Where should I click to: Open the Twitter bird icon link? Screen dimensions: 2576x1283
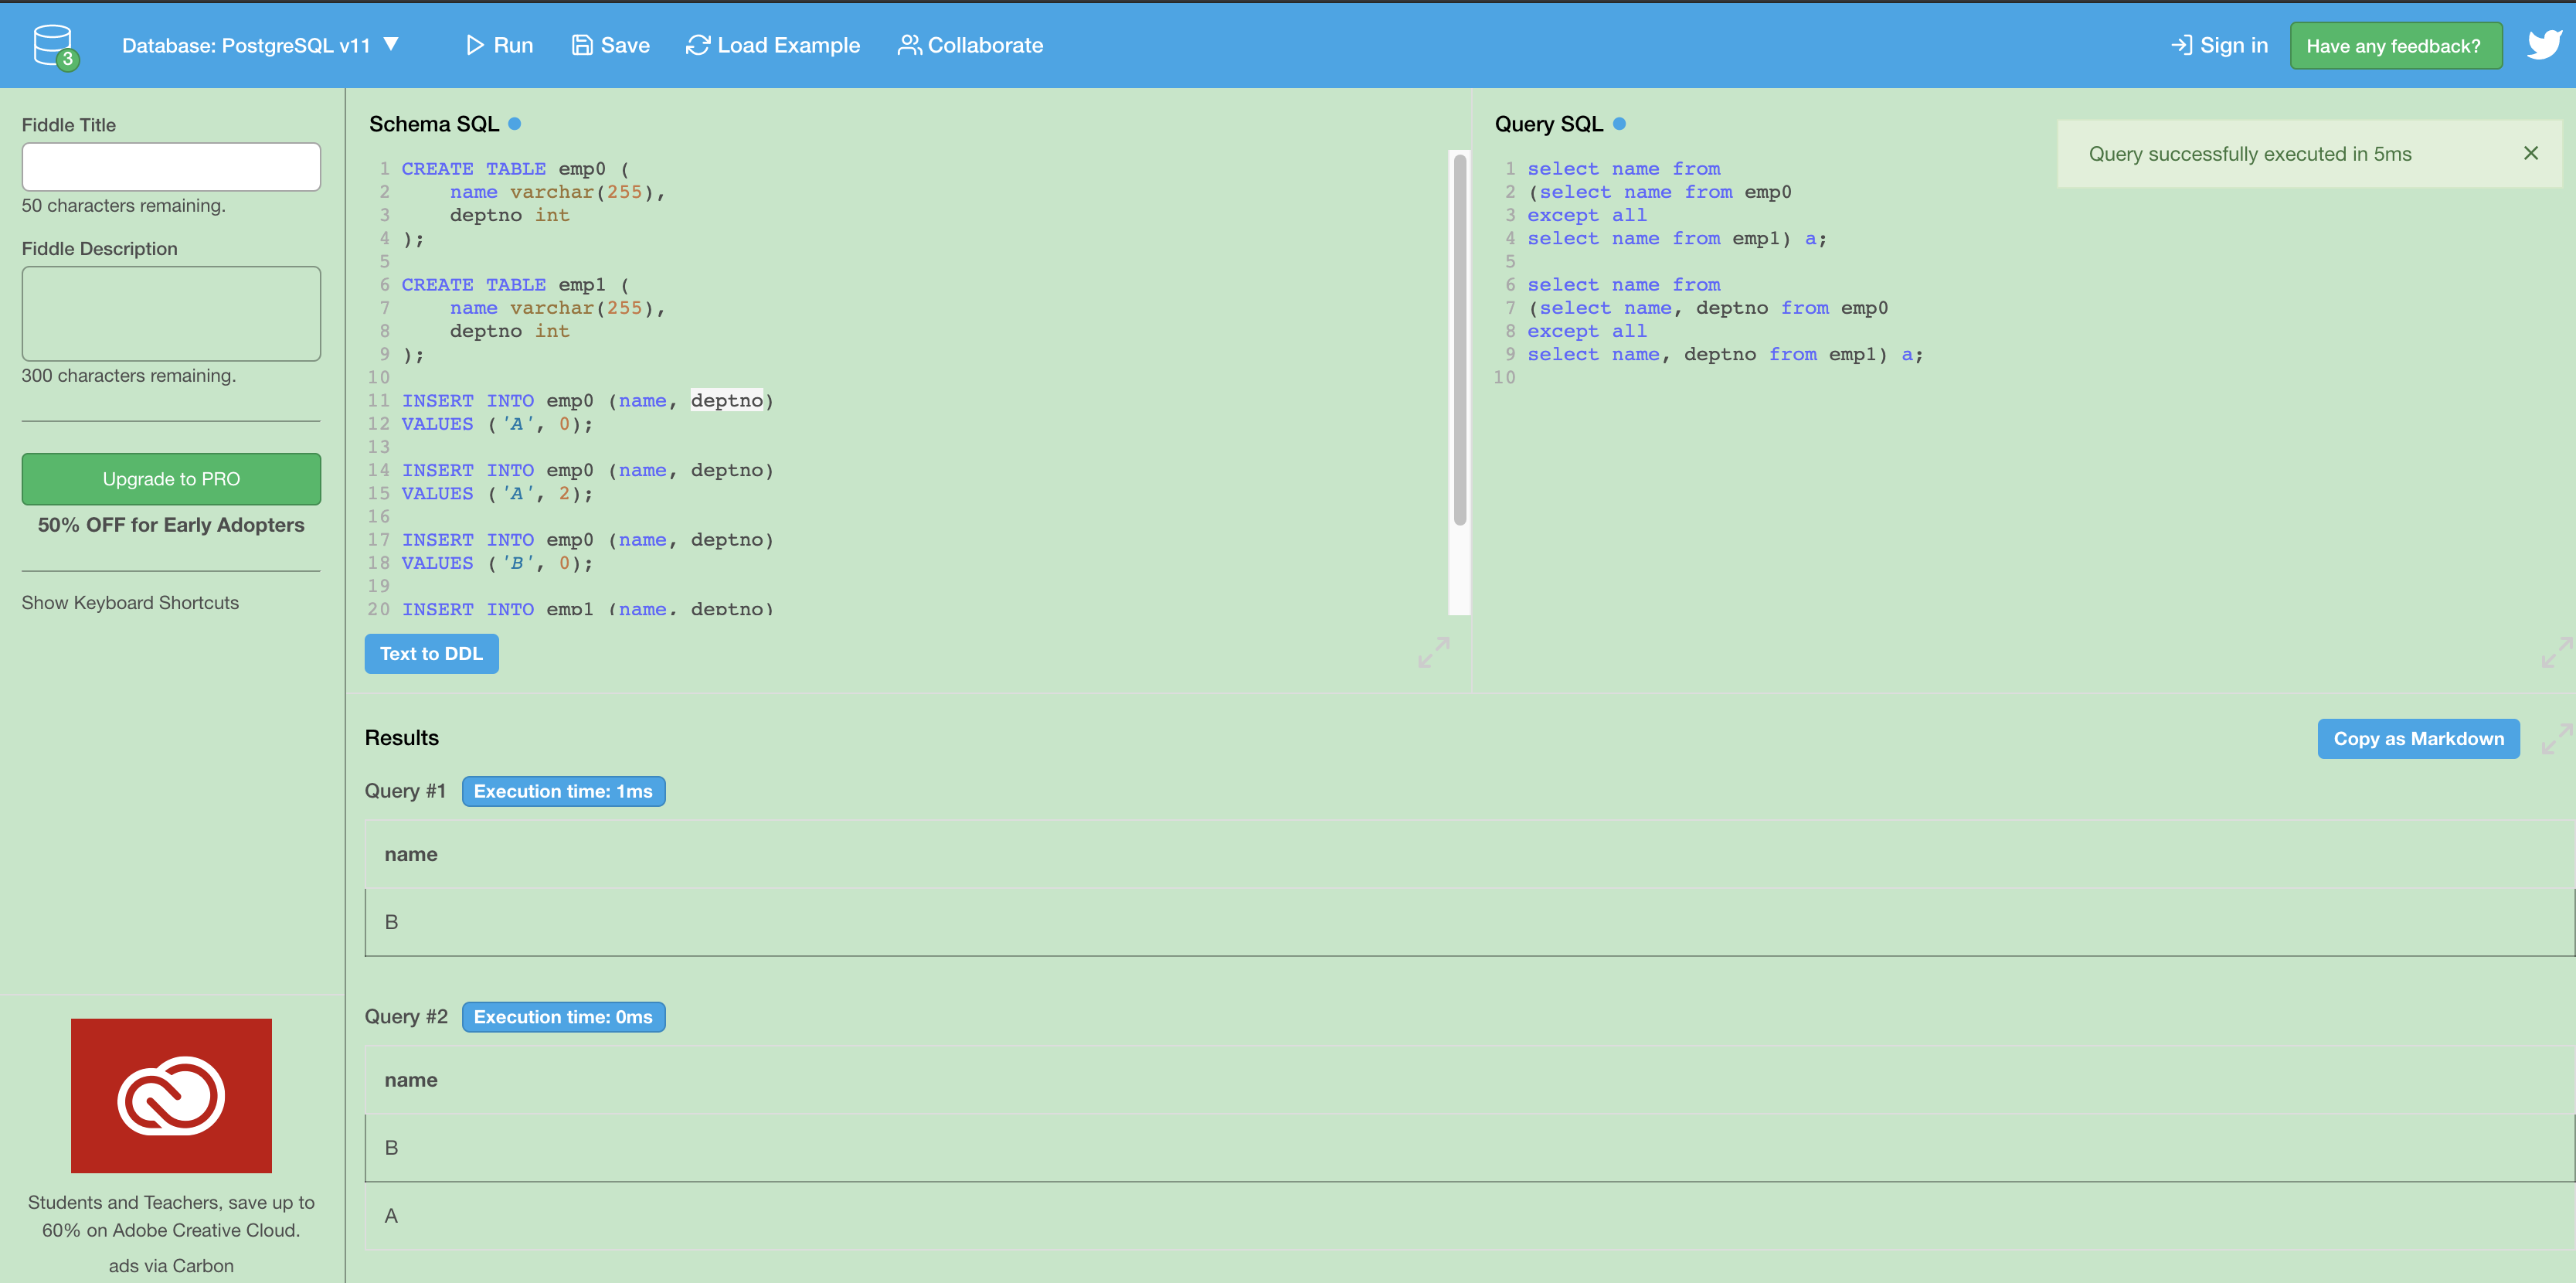(x=2544, y=45)
